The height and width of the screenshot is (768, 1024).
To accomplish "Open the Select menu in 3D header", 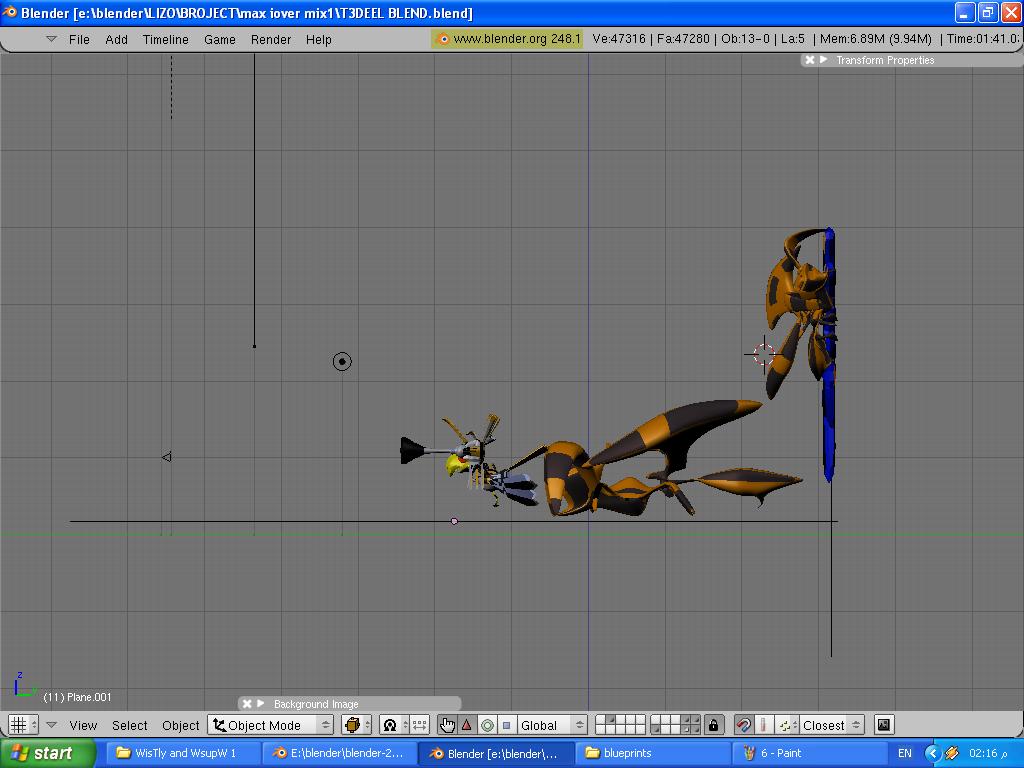I will [129, 725].
